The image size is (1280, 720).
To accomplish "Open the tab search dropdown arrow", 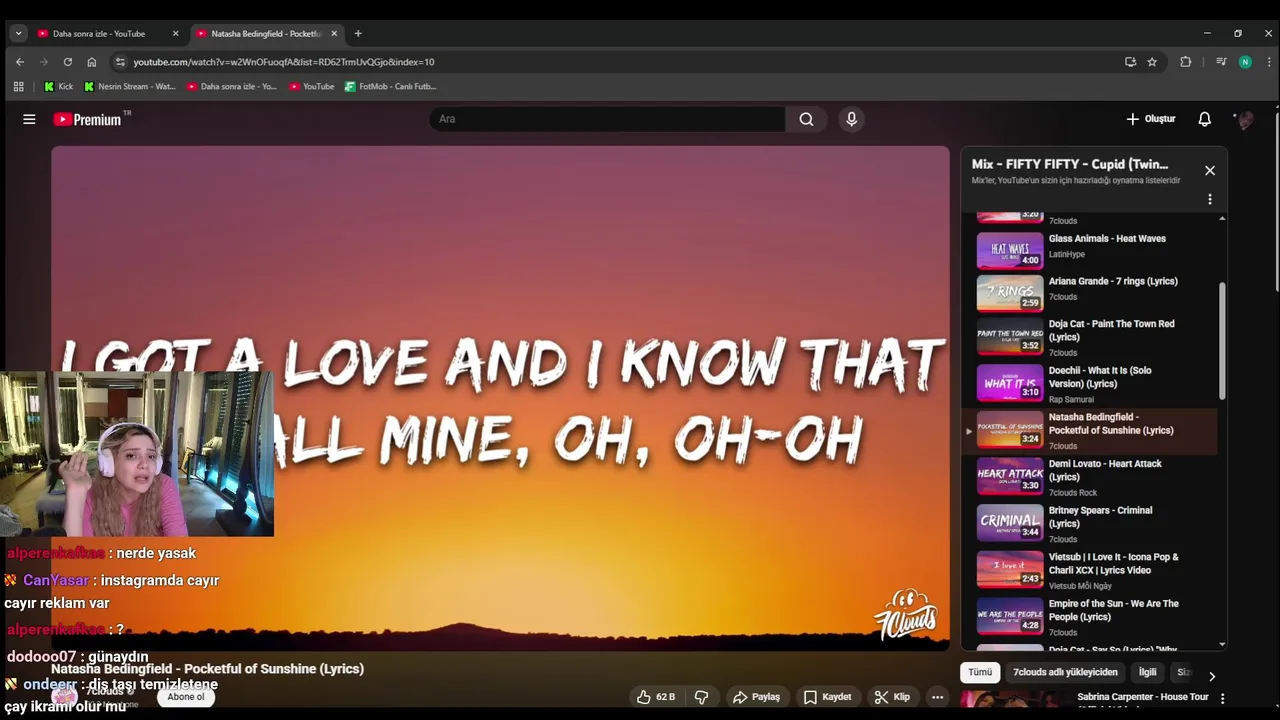I will click(x=18, y=33).
